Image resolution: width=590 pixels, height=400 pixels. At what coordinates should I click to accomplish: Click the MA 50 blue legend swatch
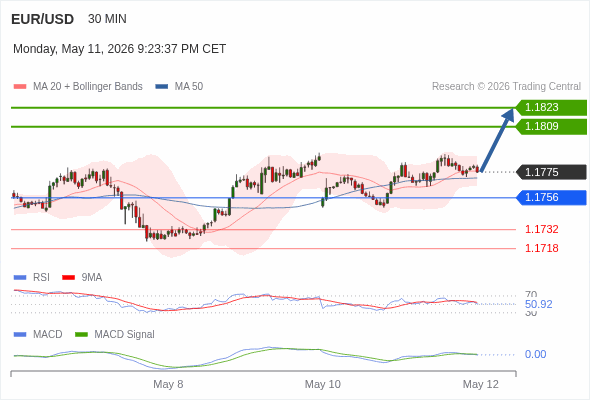pos(161,87)
